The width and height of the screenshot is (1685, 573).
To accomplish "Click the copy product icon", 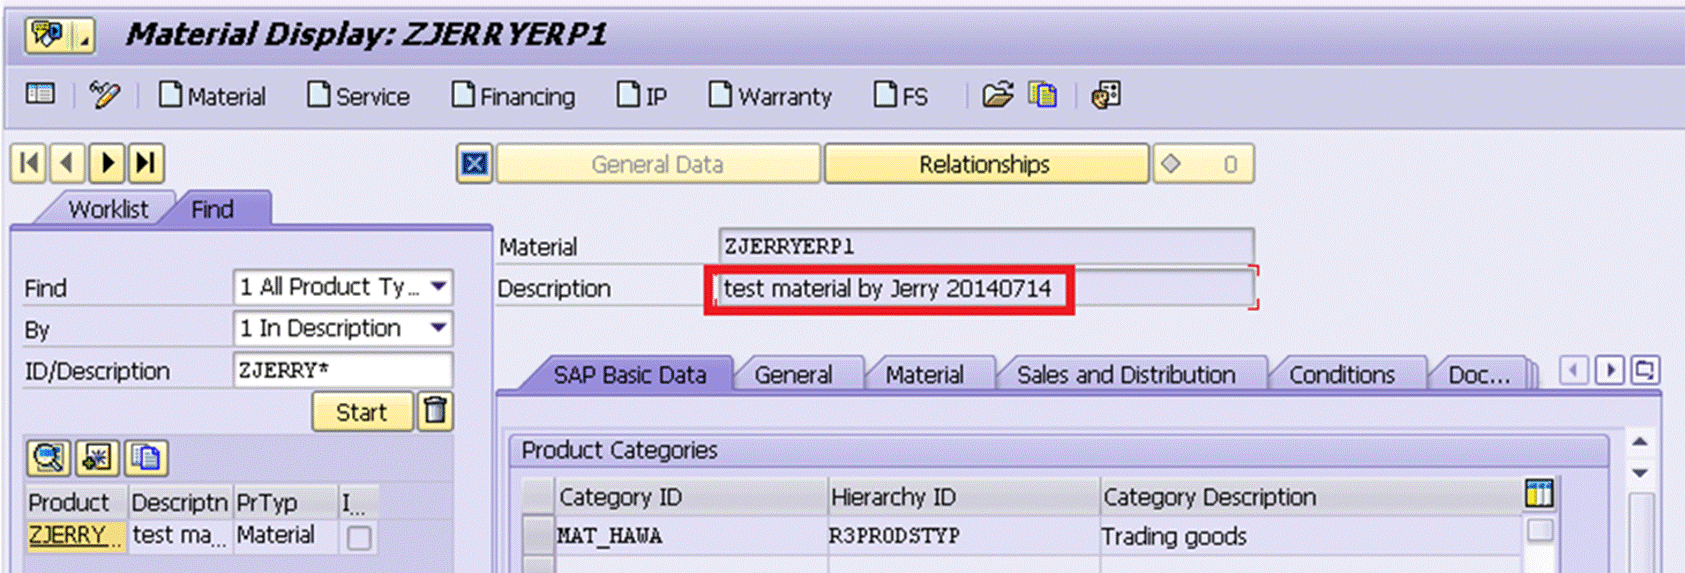I will tap(1043, 95).
